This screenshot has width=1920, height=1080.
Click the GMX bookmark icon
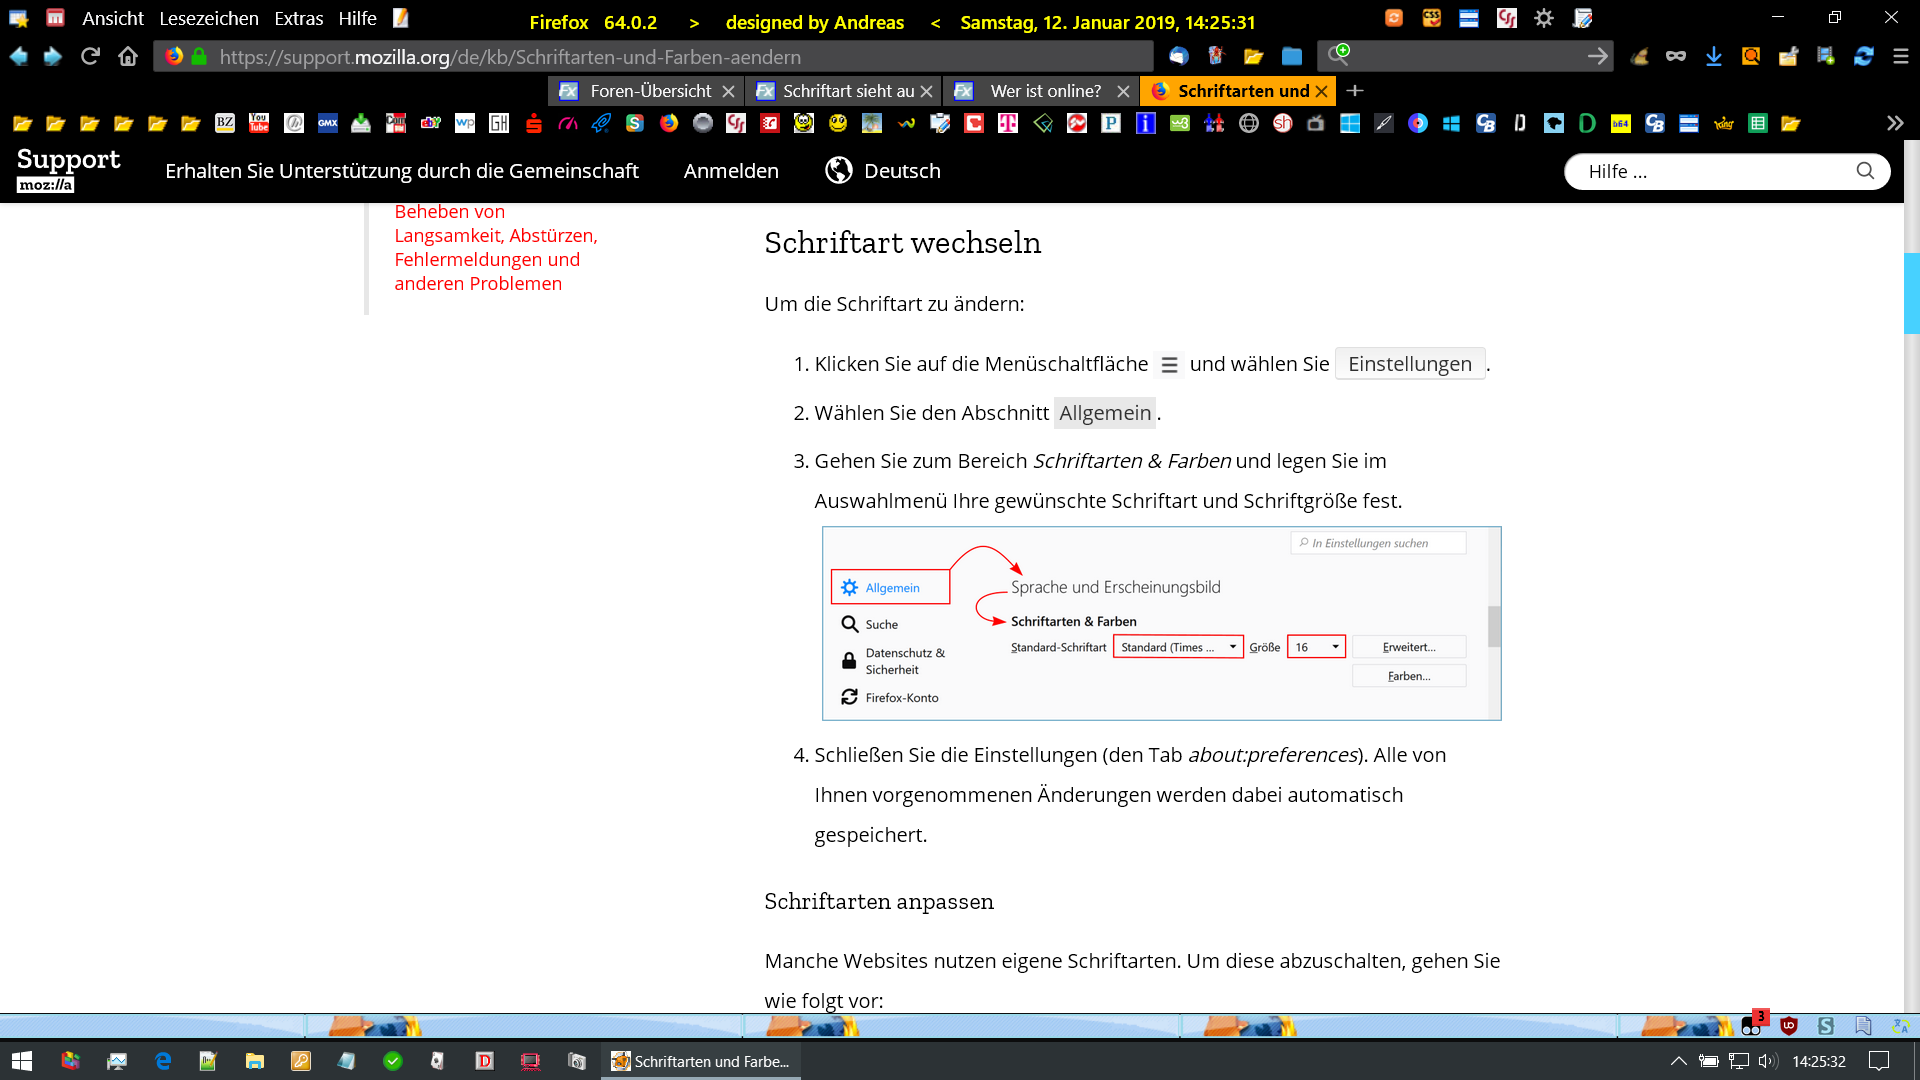click(x=327, y=123)
